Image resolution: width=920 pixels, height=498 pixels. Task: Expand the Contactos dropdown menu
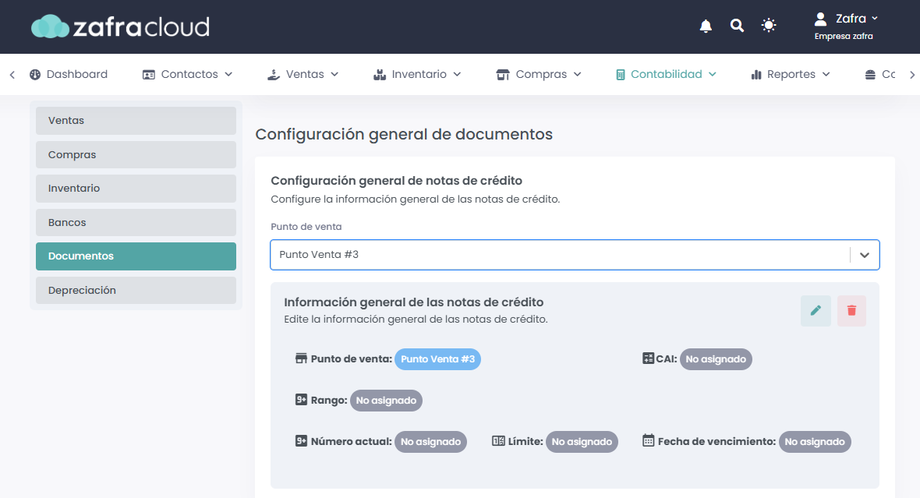click(x=187, y=74)
